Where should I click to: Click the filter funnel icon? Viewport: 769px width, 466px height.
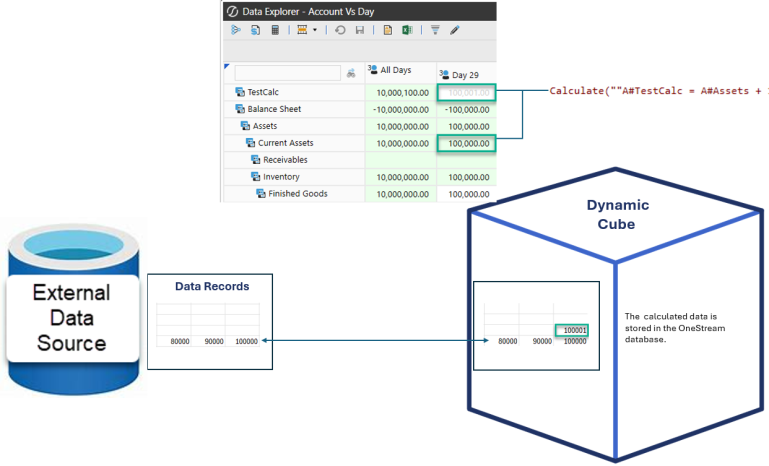pyautogui.click(x=435, y=31)
